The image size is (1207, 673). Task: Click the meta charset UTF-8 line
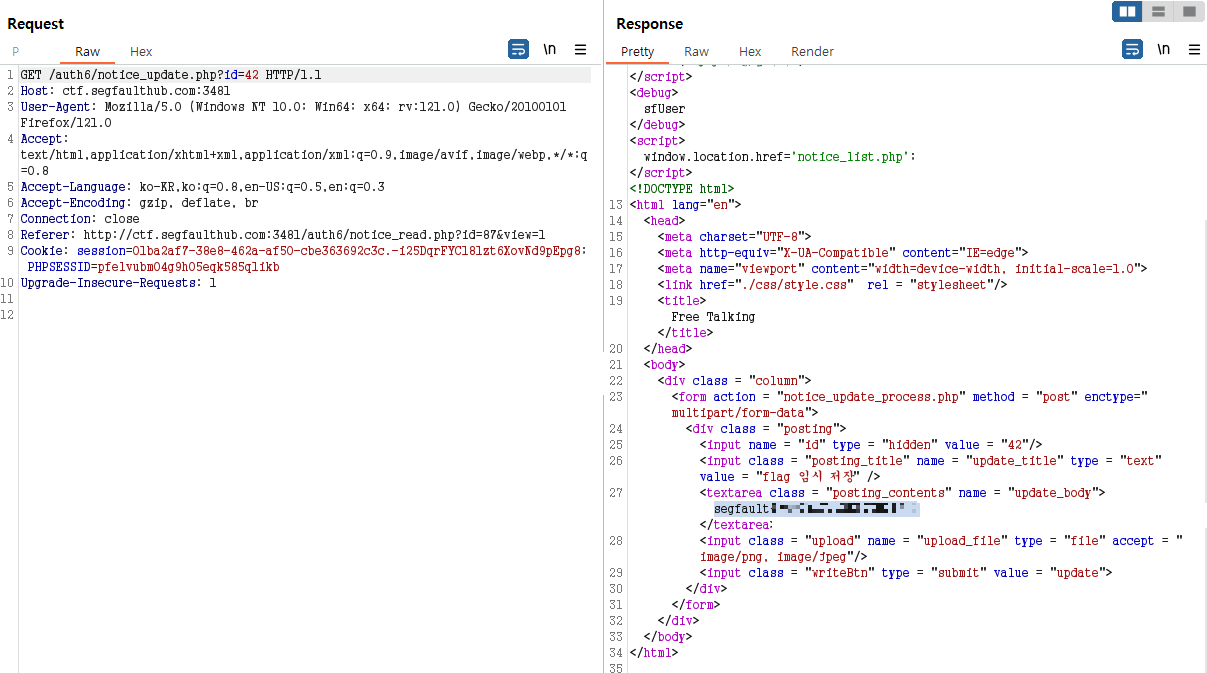(x=735, y=237)
